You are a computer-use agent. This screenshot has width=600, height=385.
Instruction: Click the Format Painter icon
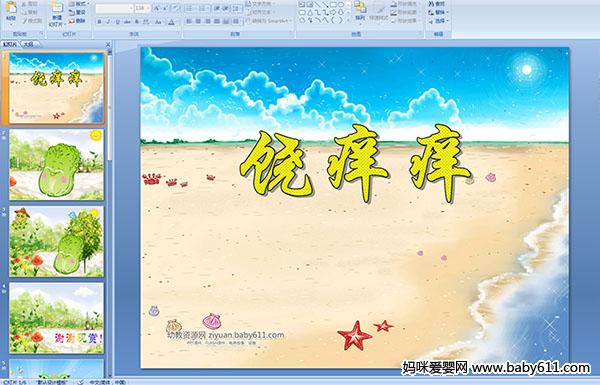point(32,21)
